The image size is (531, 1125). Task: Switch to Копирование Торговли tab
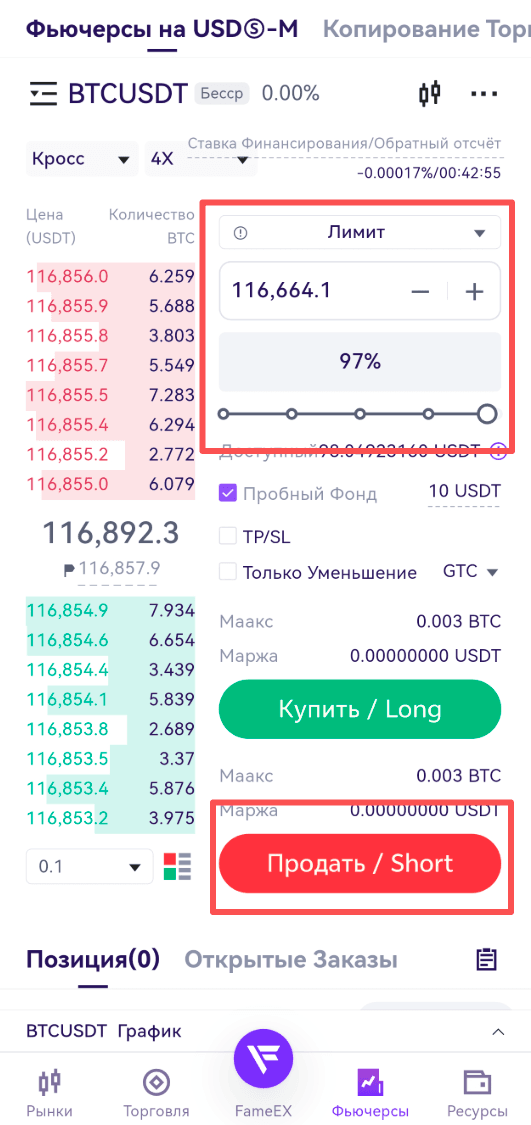point(427,29)
